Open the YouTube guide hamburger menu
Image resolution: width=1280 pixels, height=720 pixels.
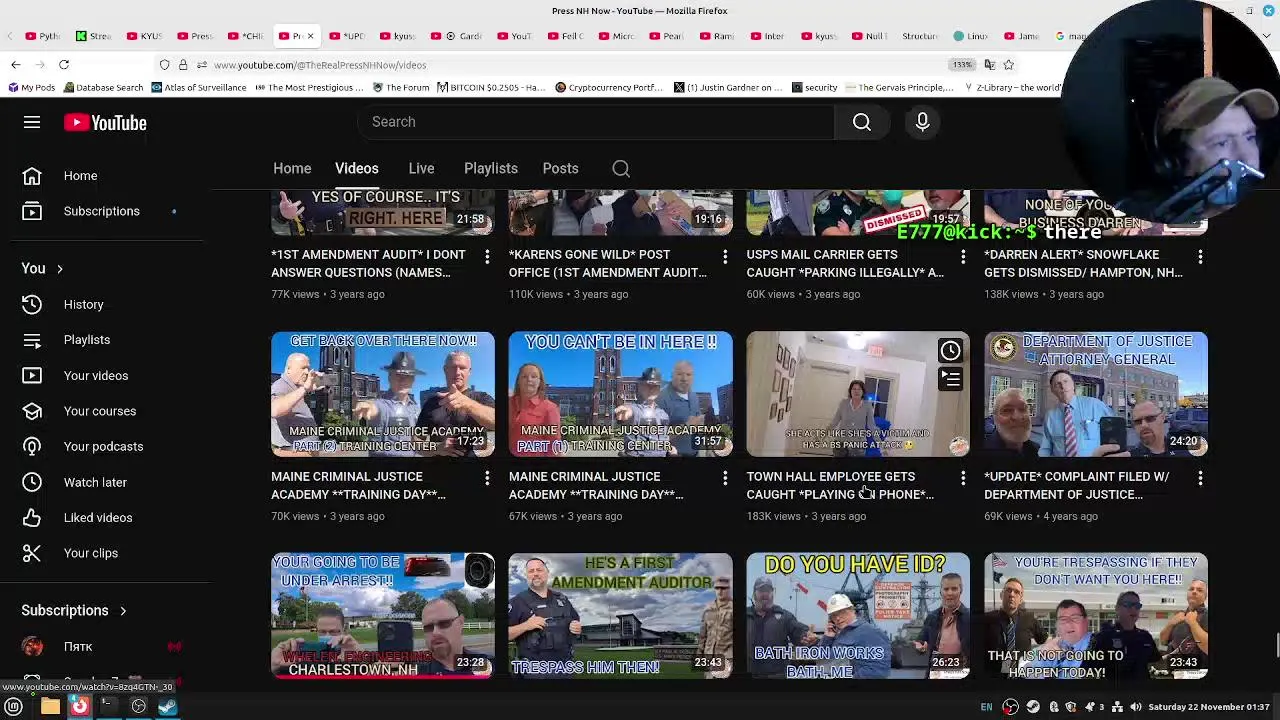[x=32, y=122]
